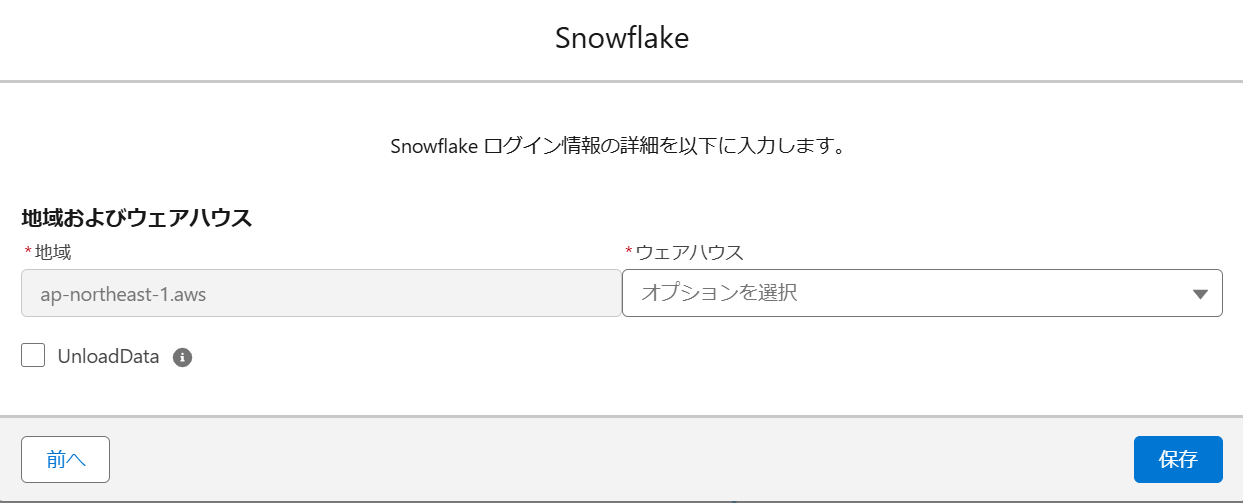This screenshot has height=503, width=1243.
Task: Click the 地域 input field
Action: point(321,293)
